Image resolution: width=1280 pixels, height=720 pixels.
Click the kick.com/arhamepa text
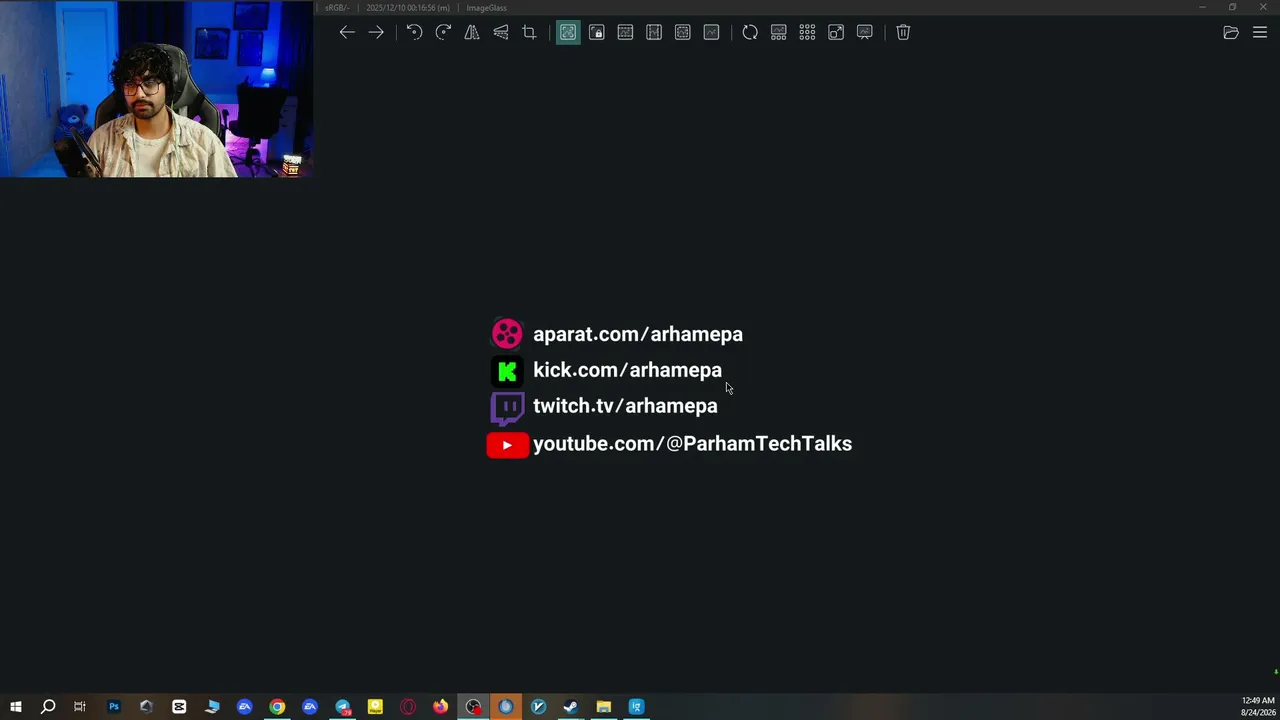627,370
